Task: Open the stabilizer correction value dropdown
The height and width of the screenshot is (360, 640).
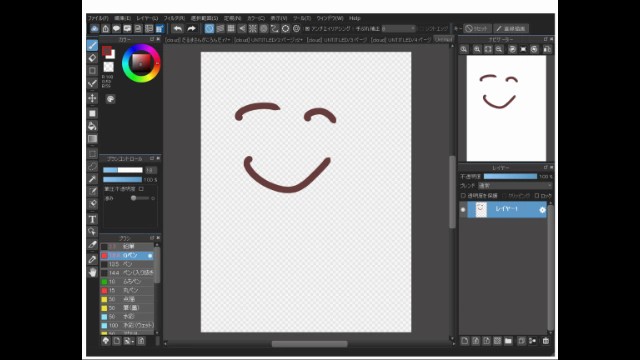Action: (x=399, y=29)
